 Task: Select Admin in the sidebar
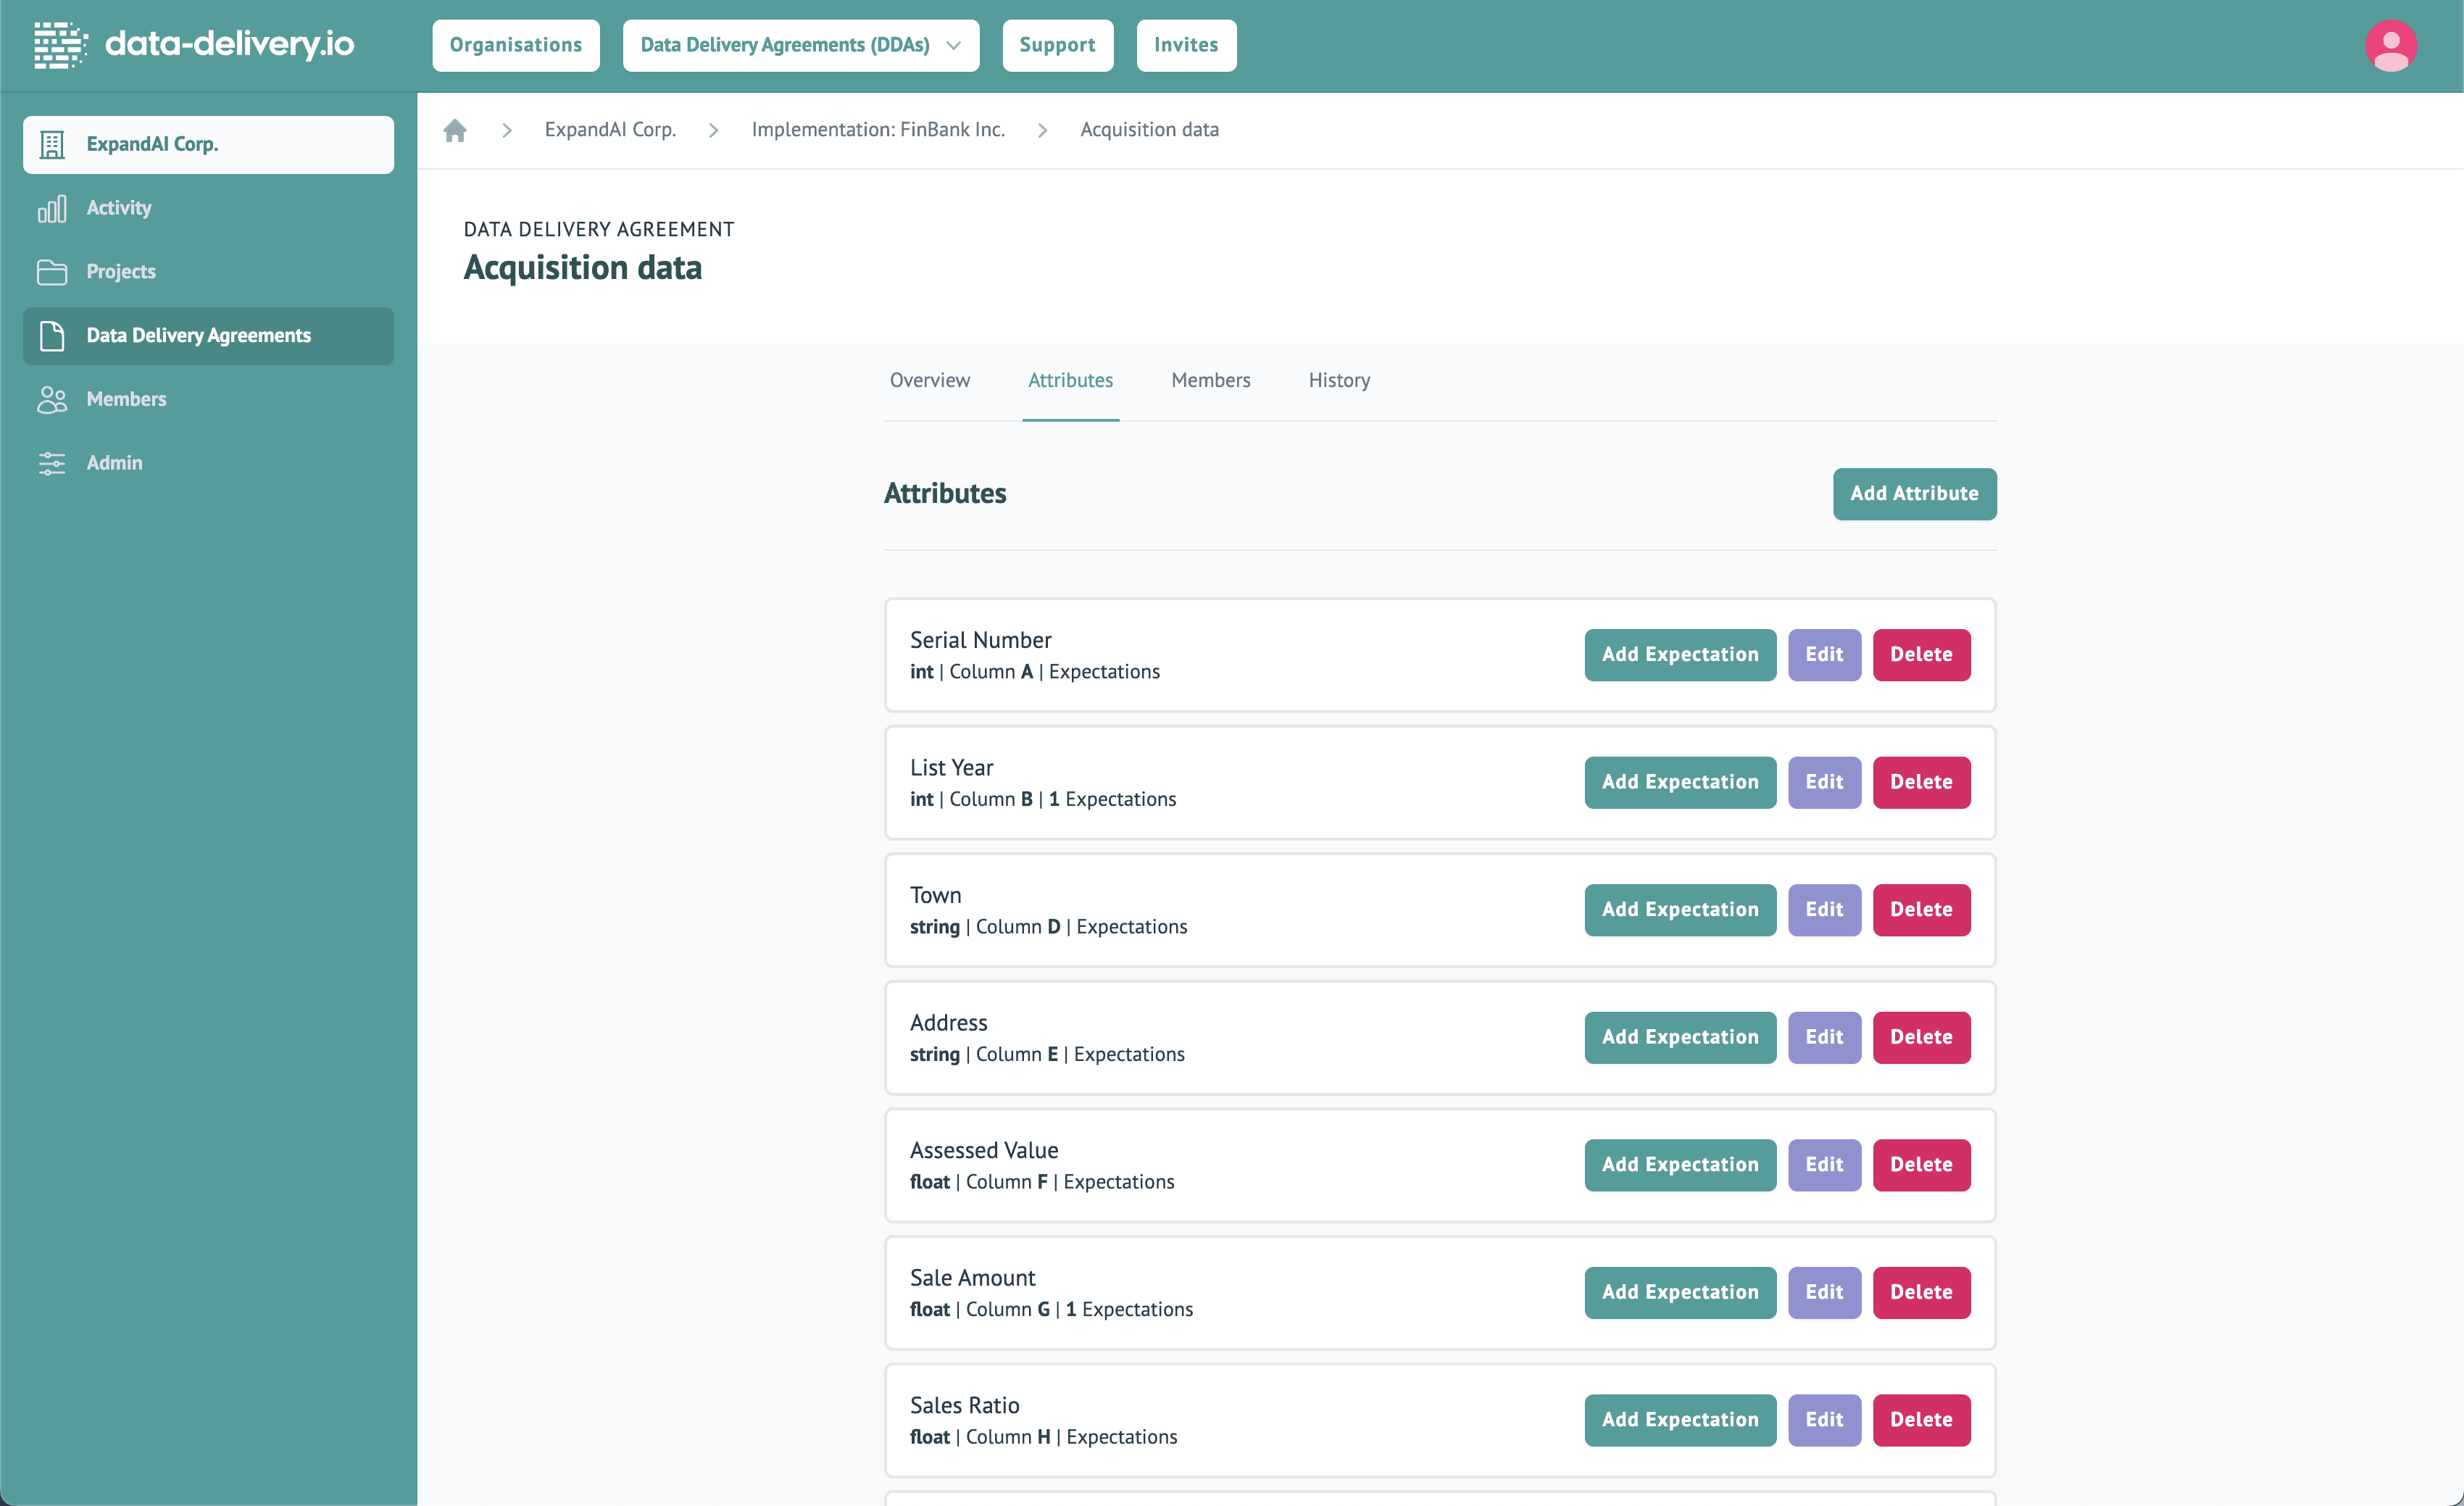coord(114,462)
